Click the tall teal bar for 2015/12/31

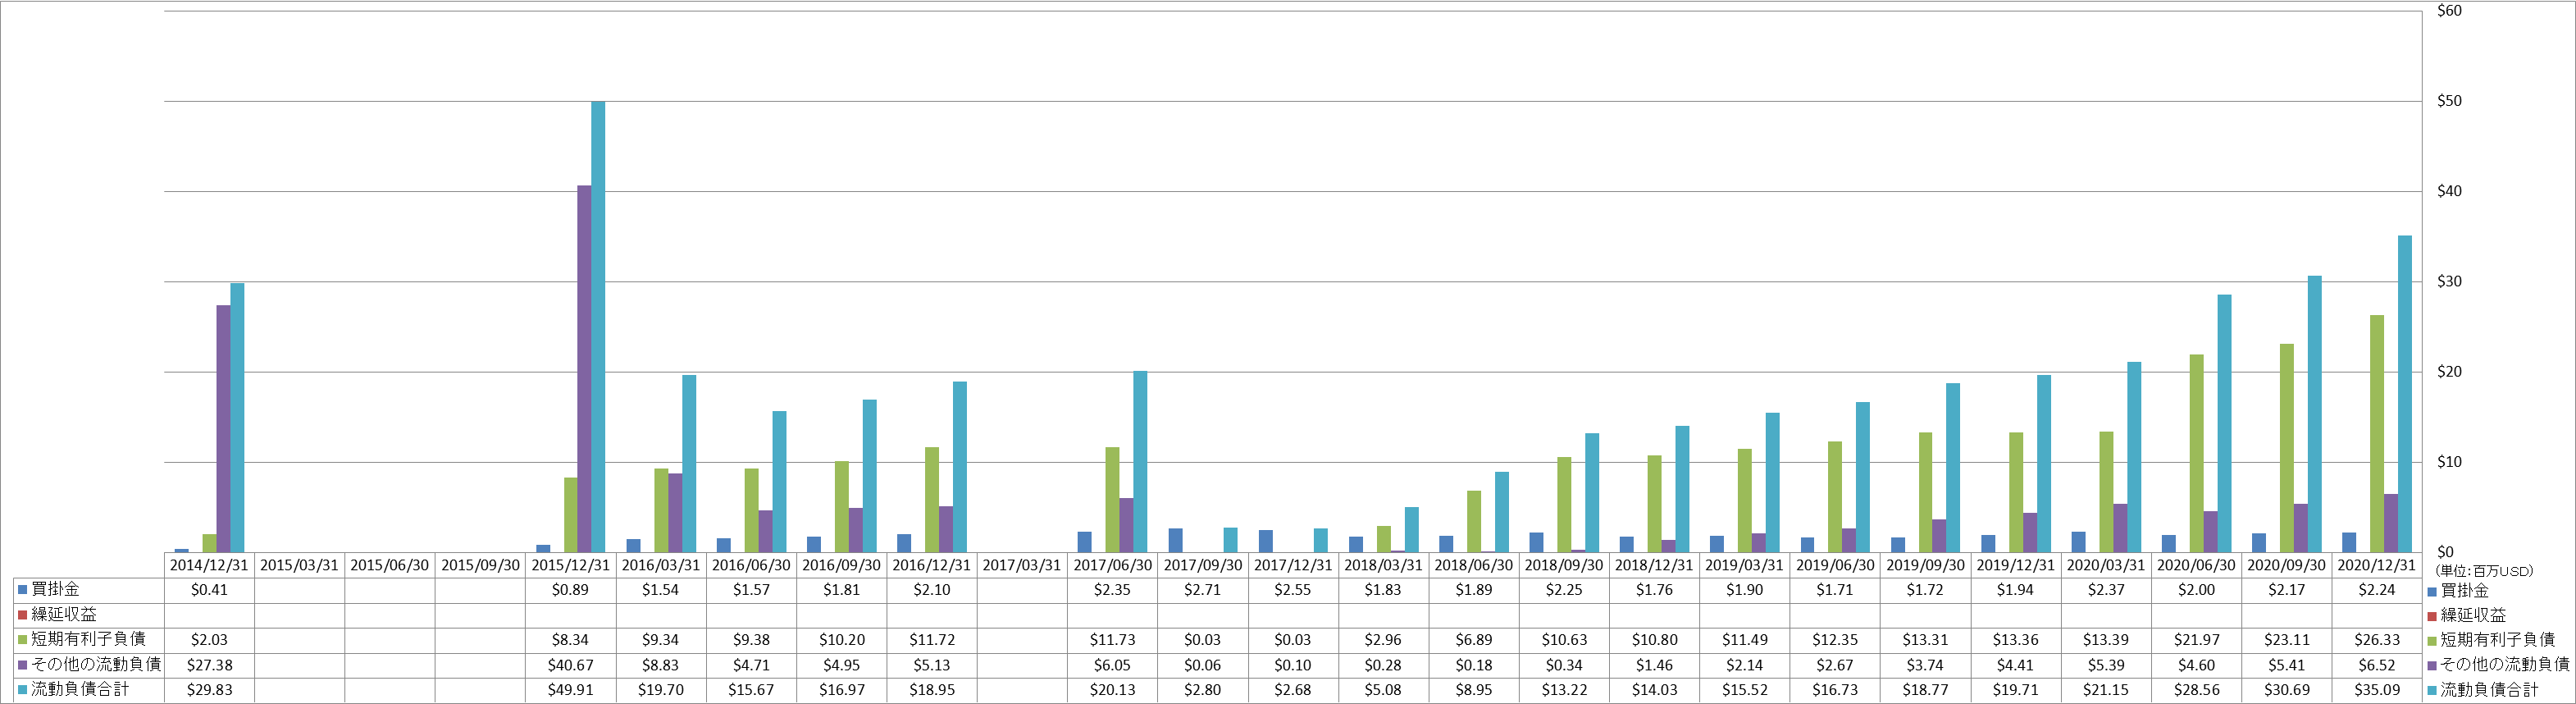[598, 327]
